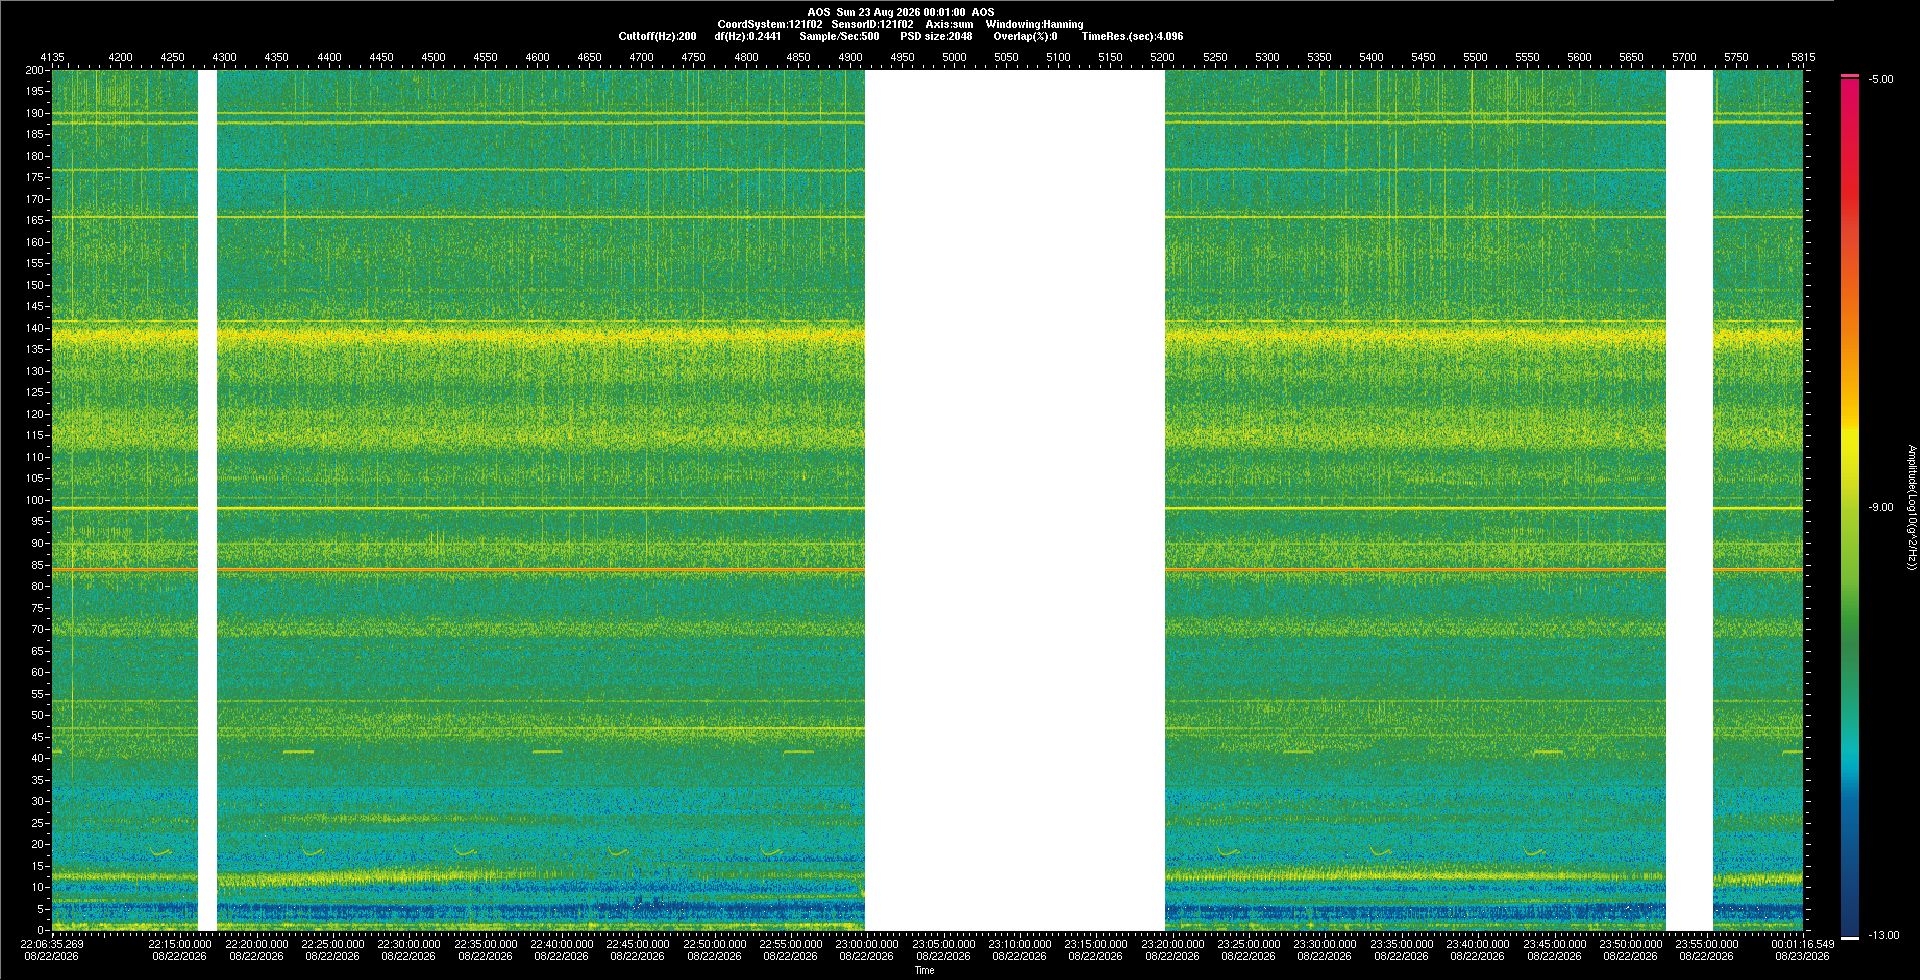This screenshot has width=1920, height=980.
Task: Click the '5500' top-axis tick label
Action: [1475, 57]
